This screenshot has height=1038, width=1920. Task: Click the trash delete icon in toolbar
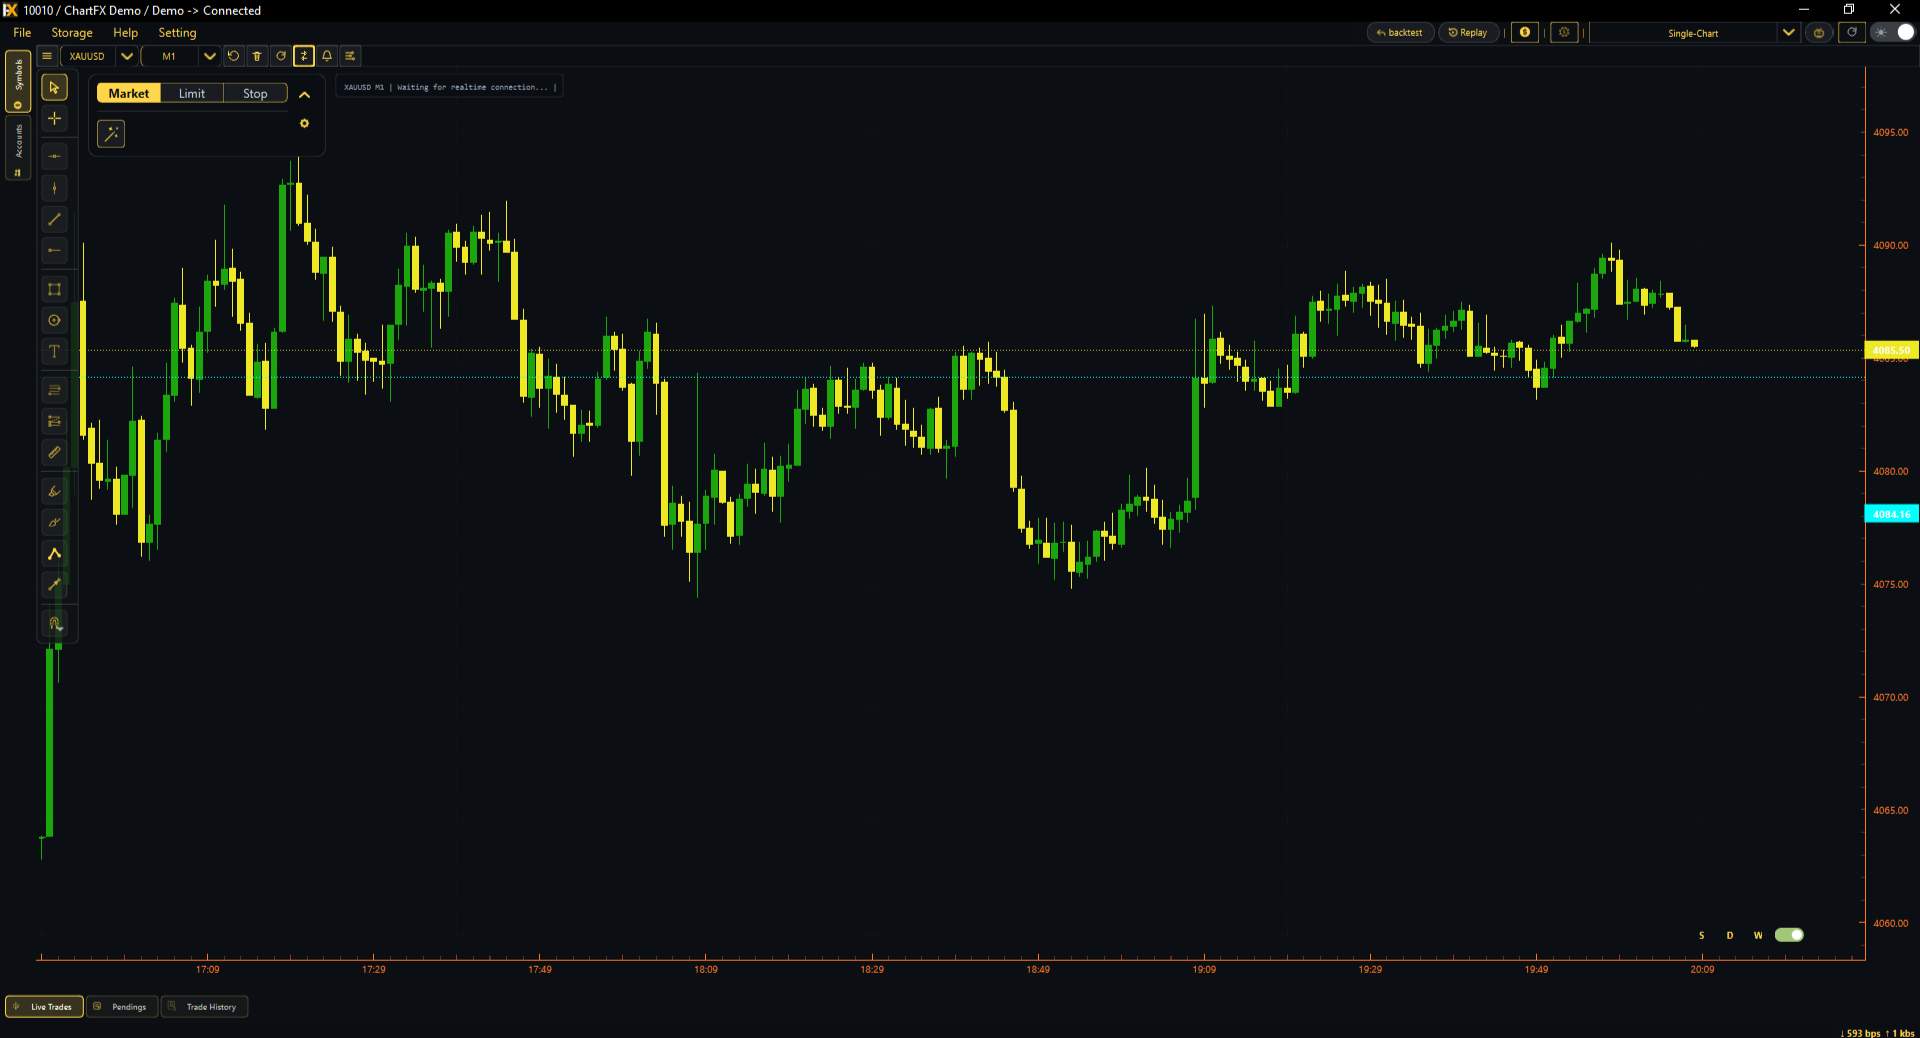tap(257, 56)
